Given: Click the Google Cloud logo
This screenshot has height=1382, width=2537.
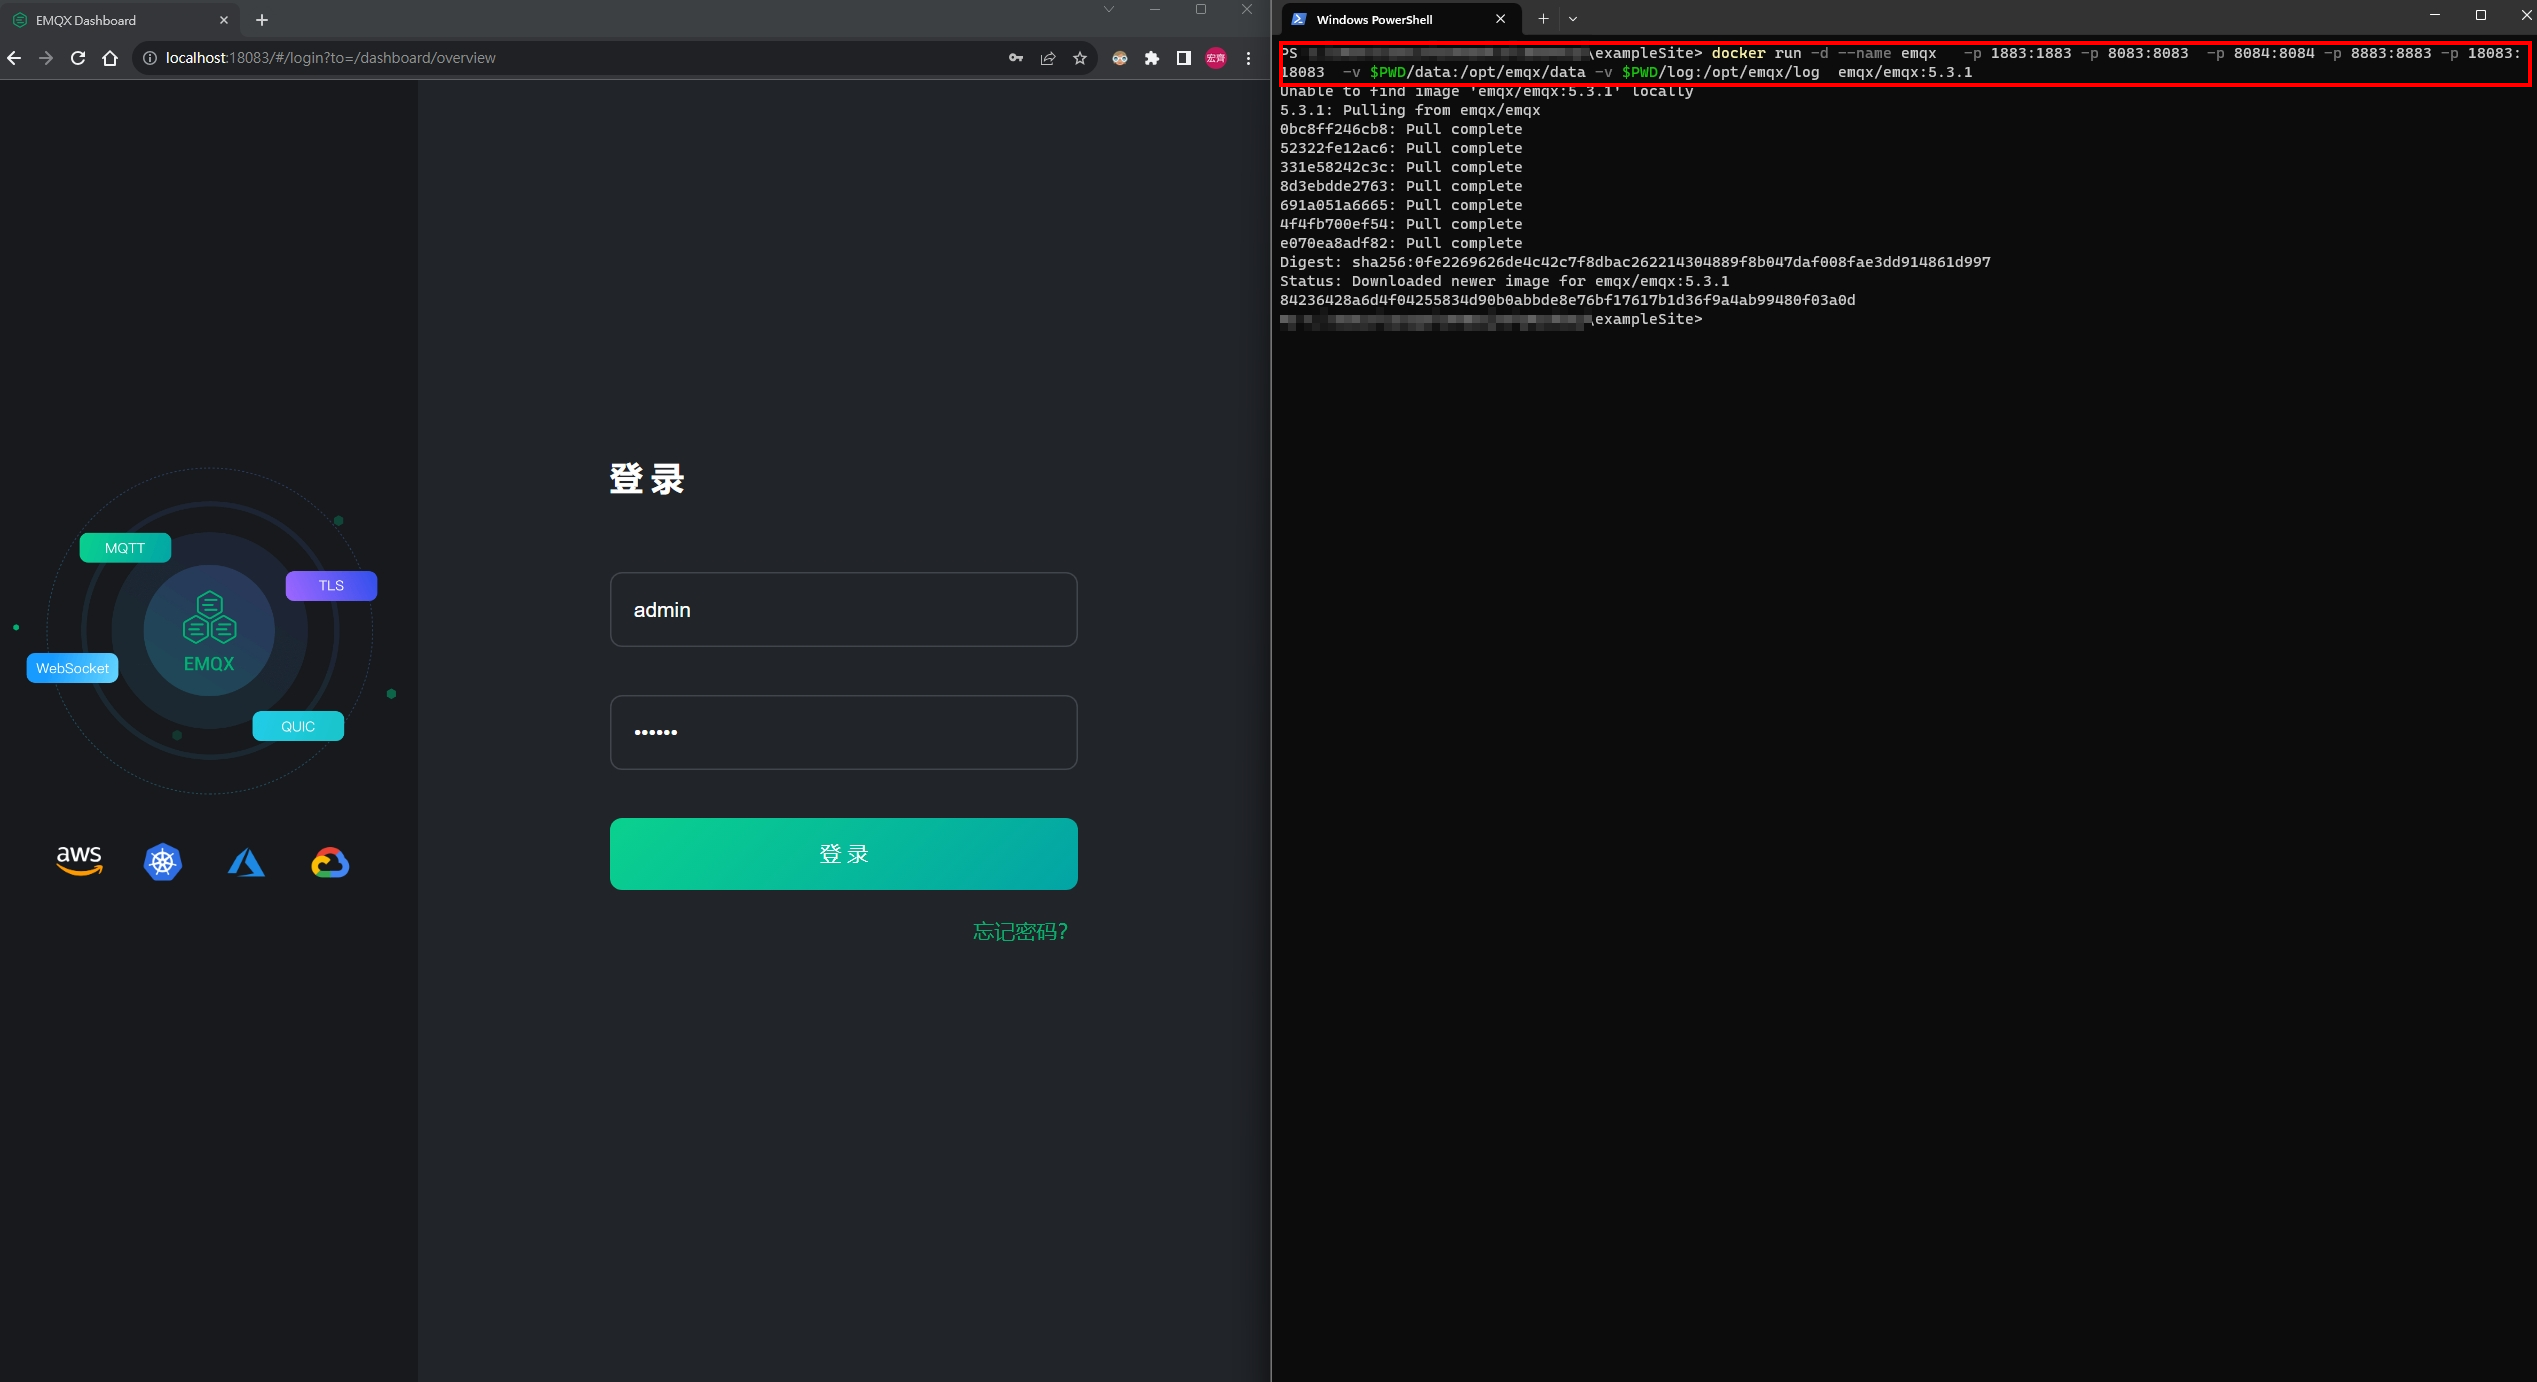Looking at the screenshot, I should [329, 861].
